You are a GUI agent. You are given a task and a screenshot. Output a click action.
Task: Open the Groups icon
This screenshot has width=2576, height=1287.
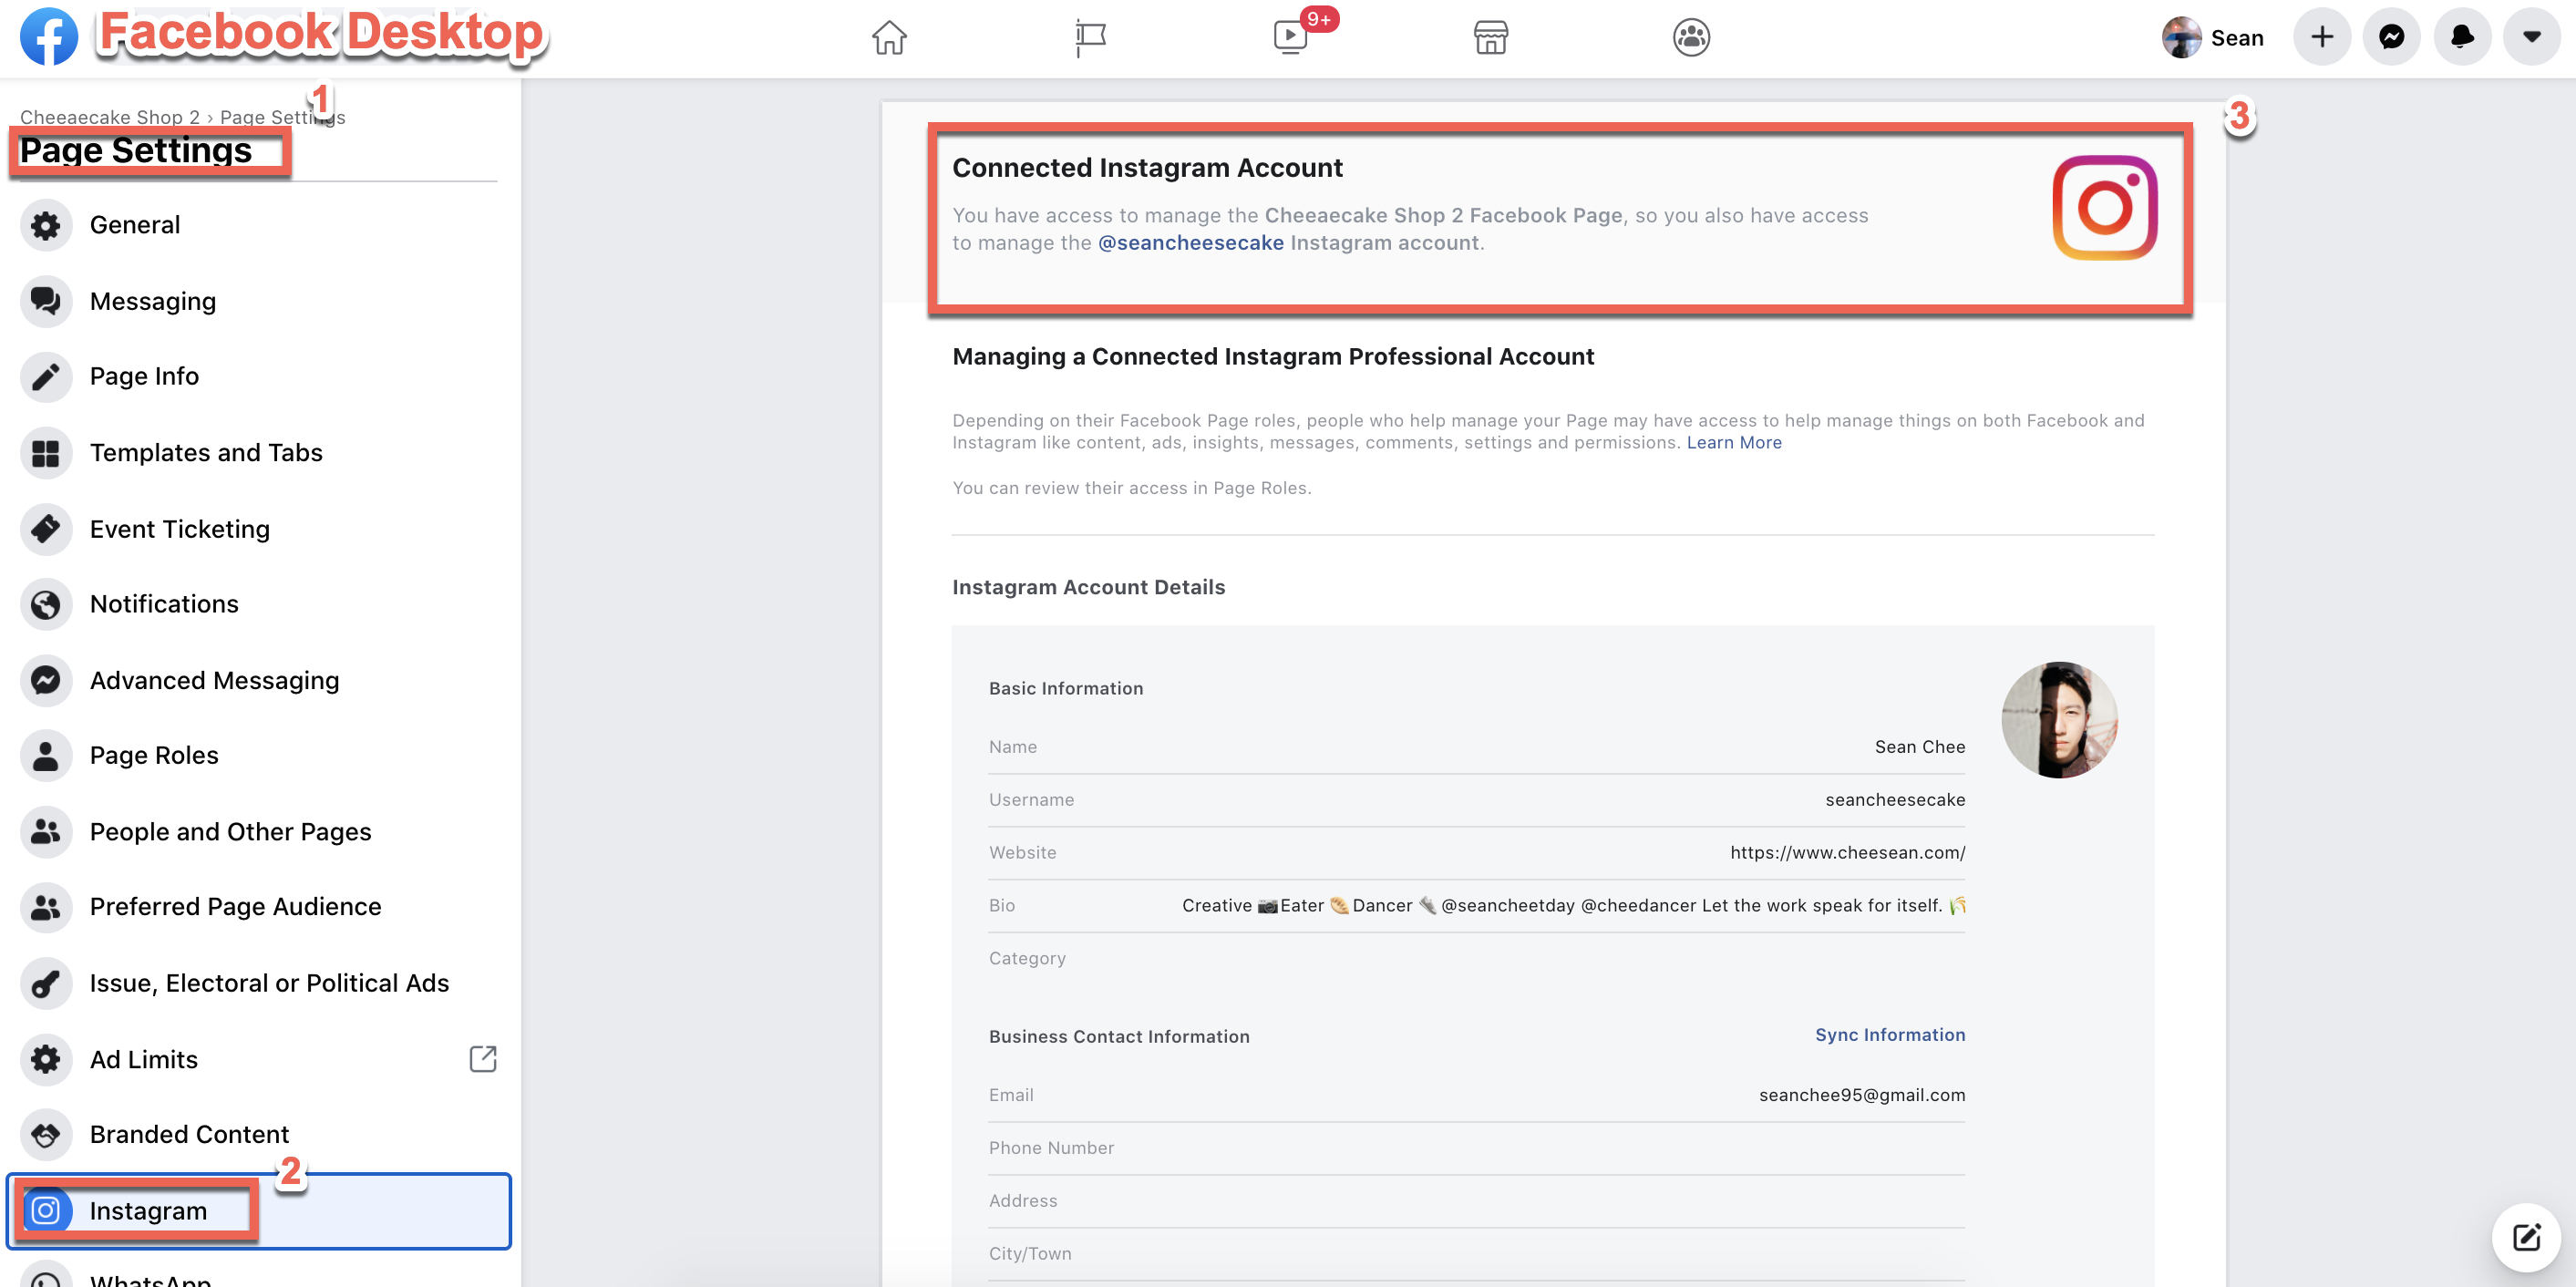pyautogui.click(x=1691, y=38)
